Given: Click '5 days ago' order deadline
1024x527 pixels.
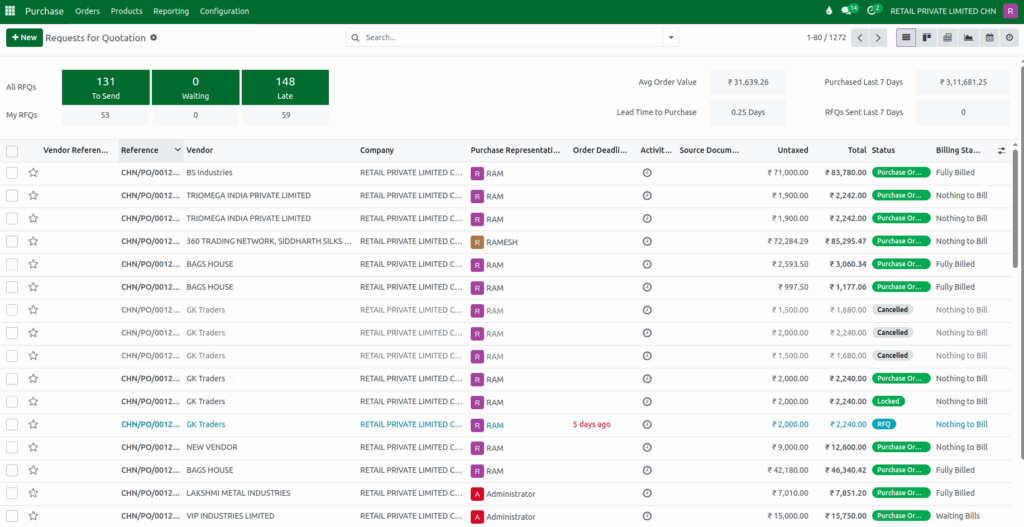Looking at the screenshot, I should [x=592, y=424].
